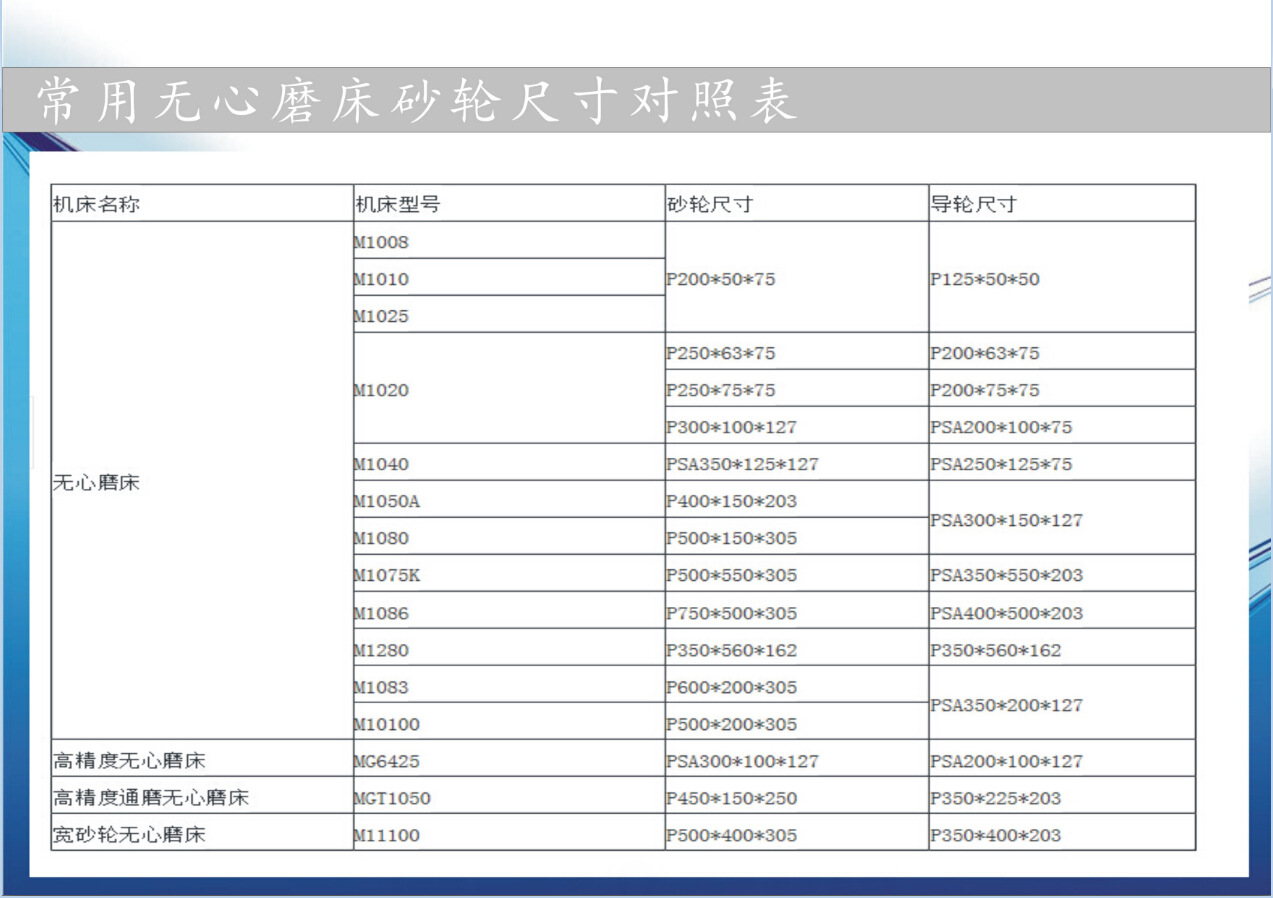
Task: Select model cell M1075K
Action: (509, 573)
